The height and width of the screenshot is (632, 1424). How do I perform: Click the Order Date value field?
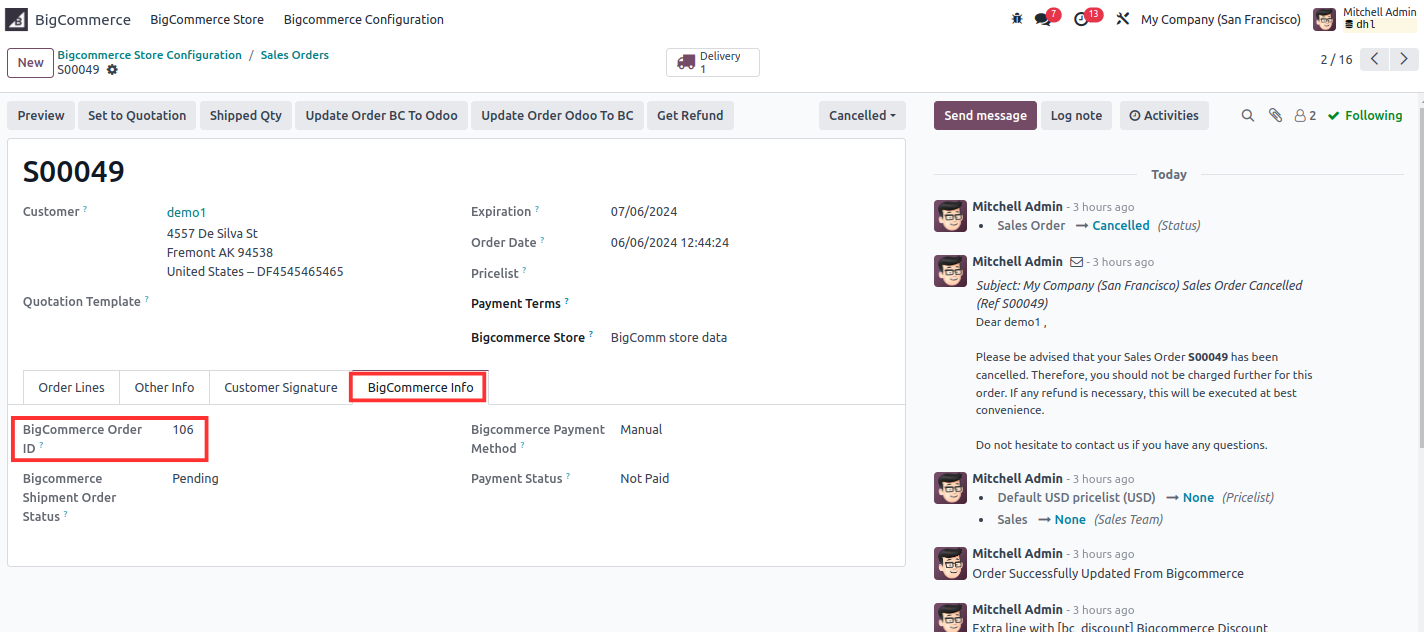point(670,243)
